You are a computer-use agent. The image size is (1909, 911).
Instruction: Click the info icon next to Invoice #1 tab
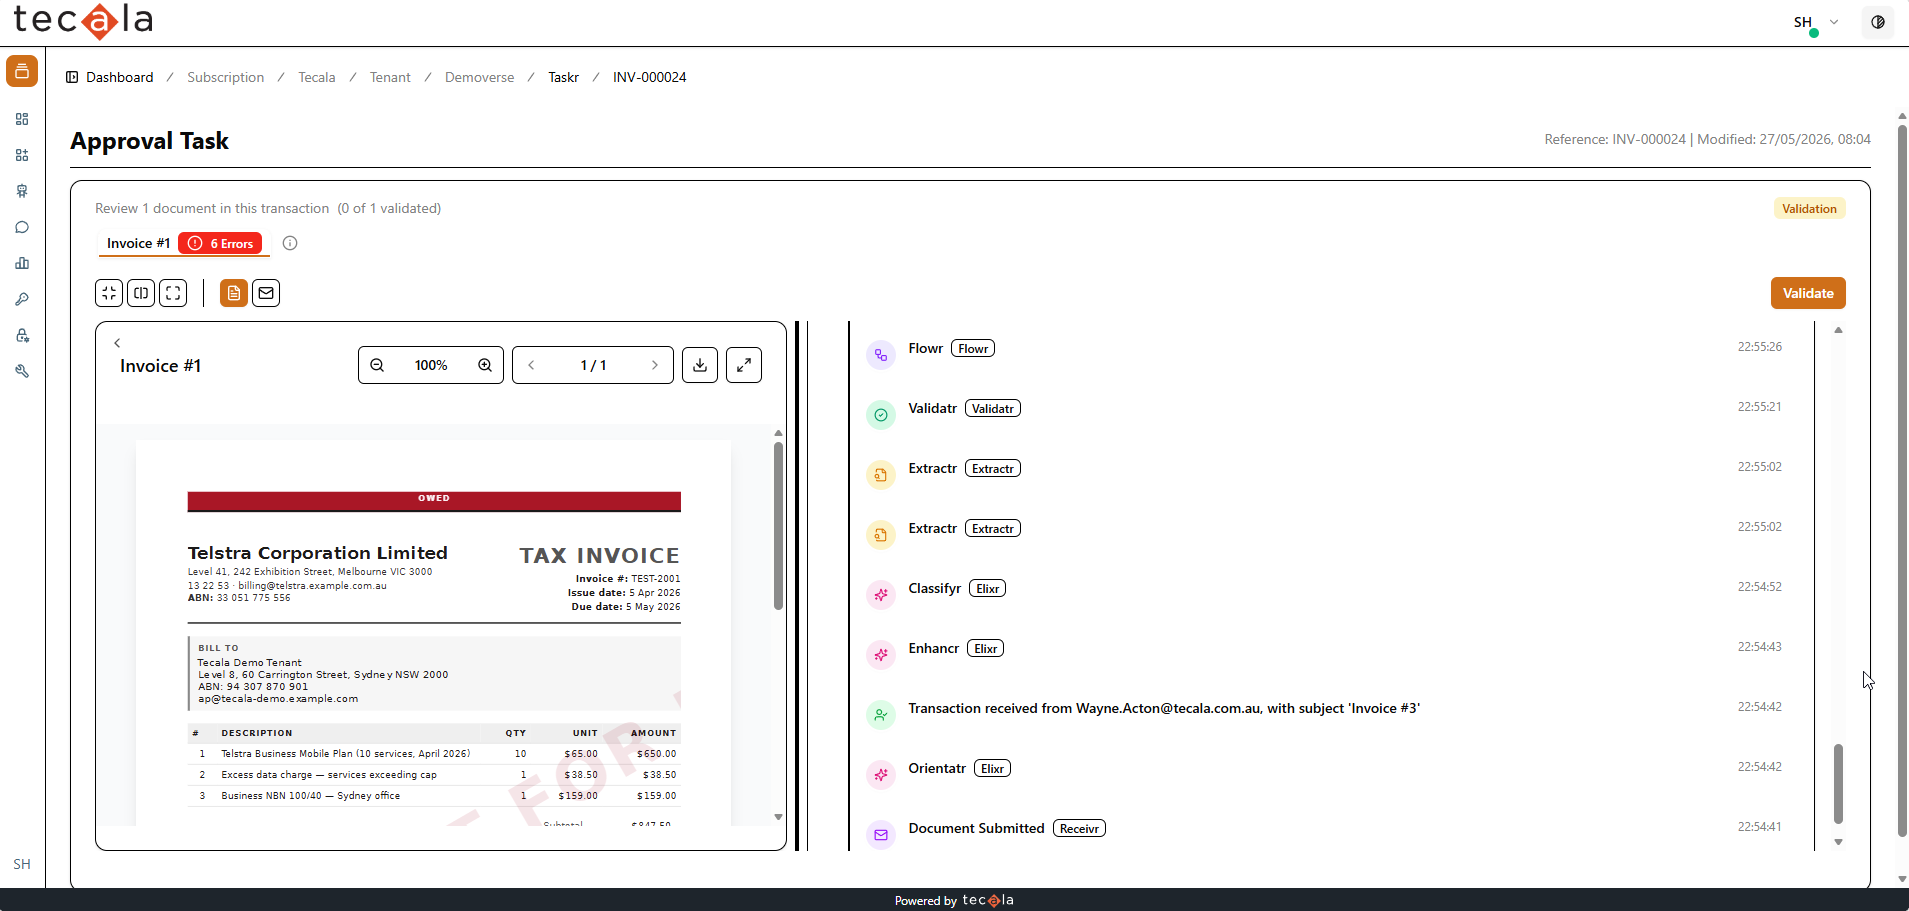pyautogui.click(x=290, y=243)
